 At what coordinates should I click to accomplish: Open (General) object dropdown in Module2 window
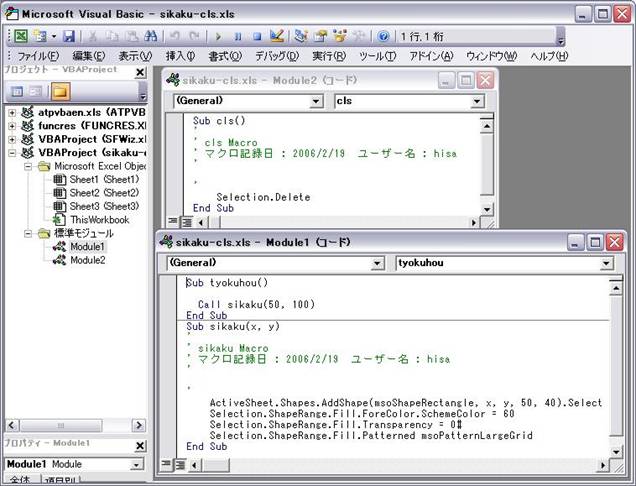[316, 101]
